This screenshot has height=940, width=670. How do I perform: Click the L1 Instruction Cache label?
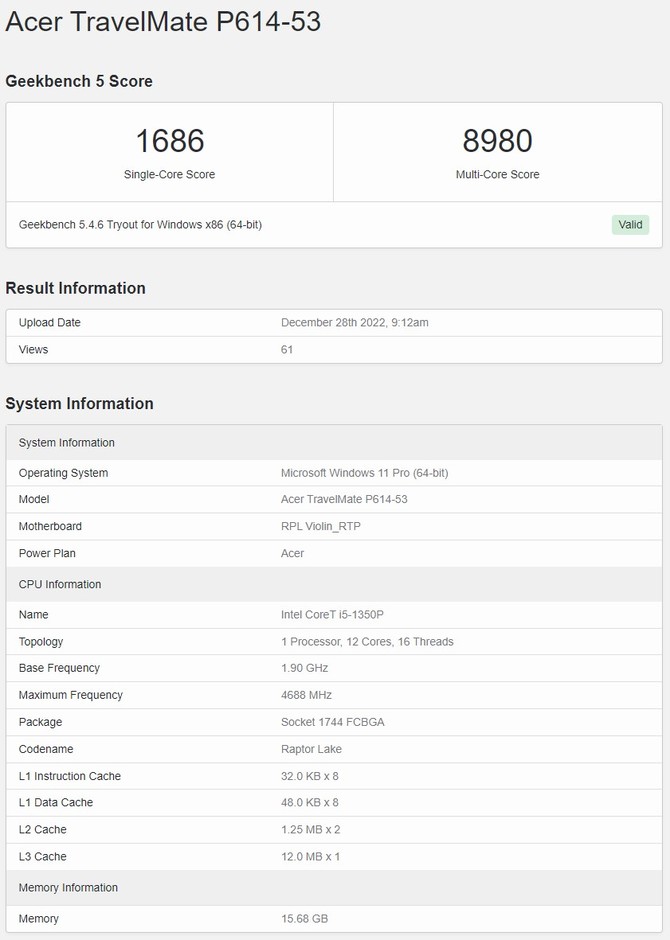click(70, 776)
